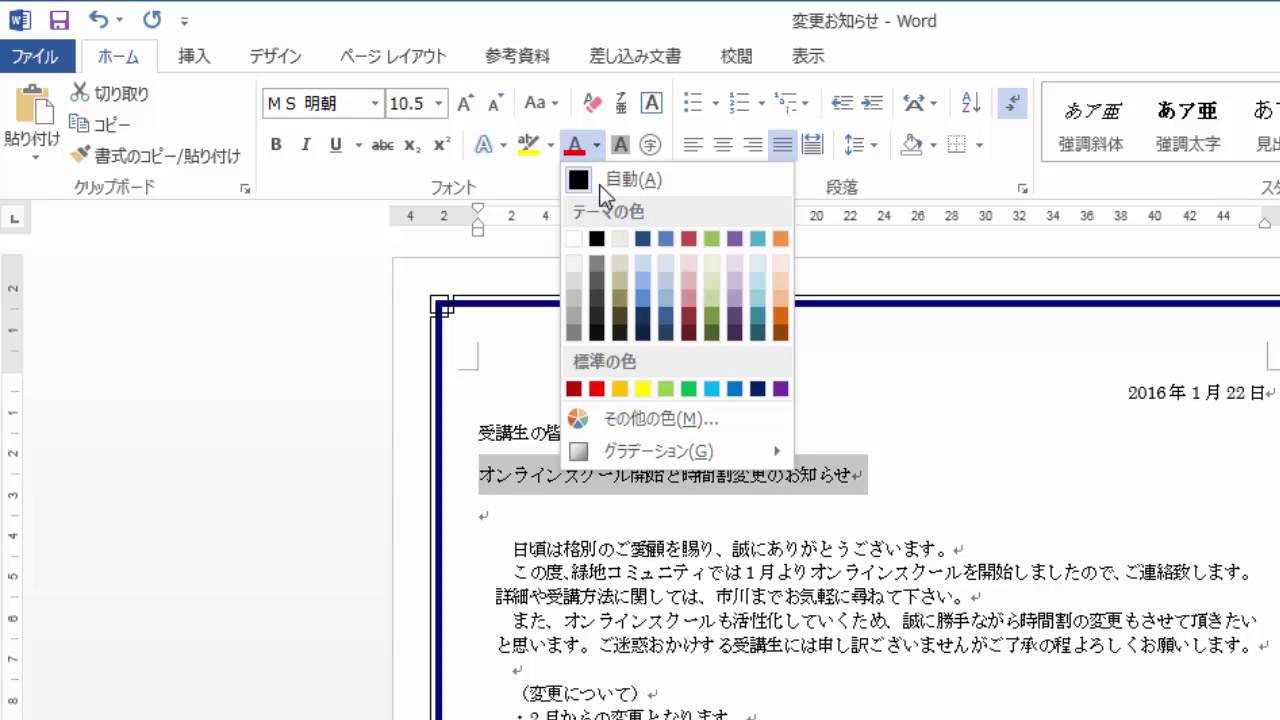Click the Align Left icon
This screenshot has height=720, width=1280.
click(693, 145)
